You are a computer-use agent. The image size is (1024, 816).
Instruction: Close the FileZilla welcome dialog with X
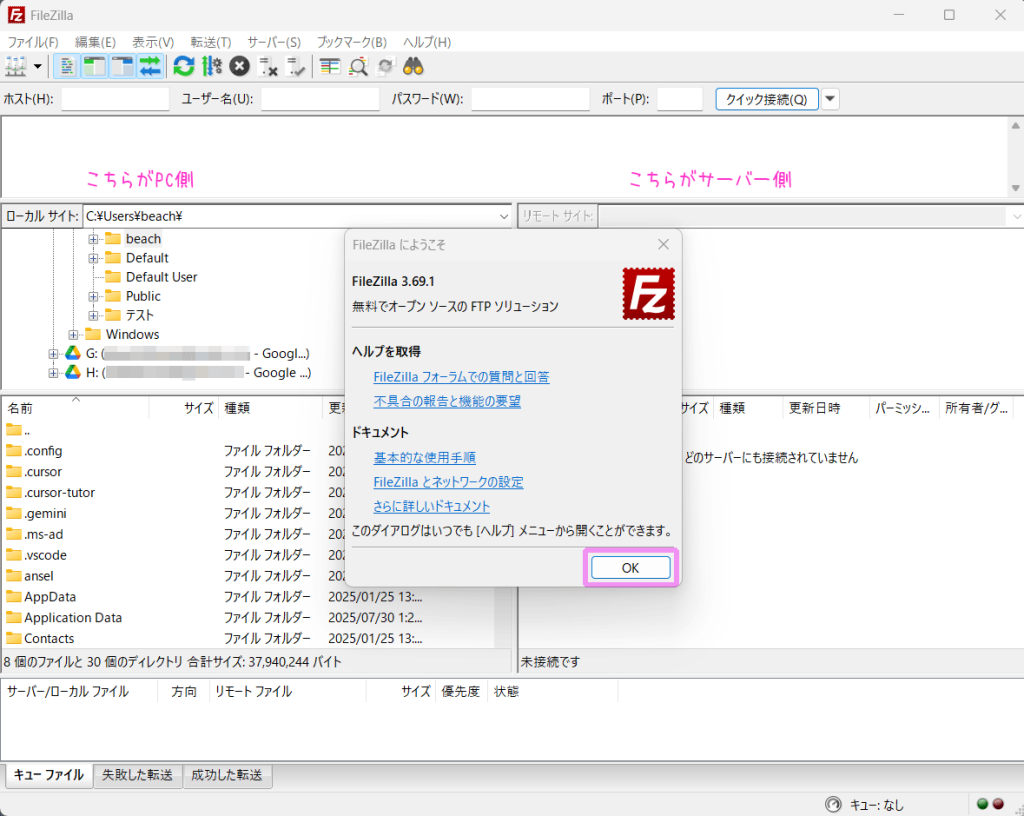coord(664,244)
